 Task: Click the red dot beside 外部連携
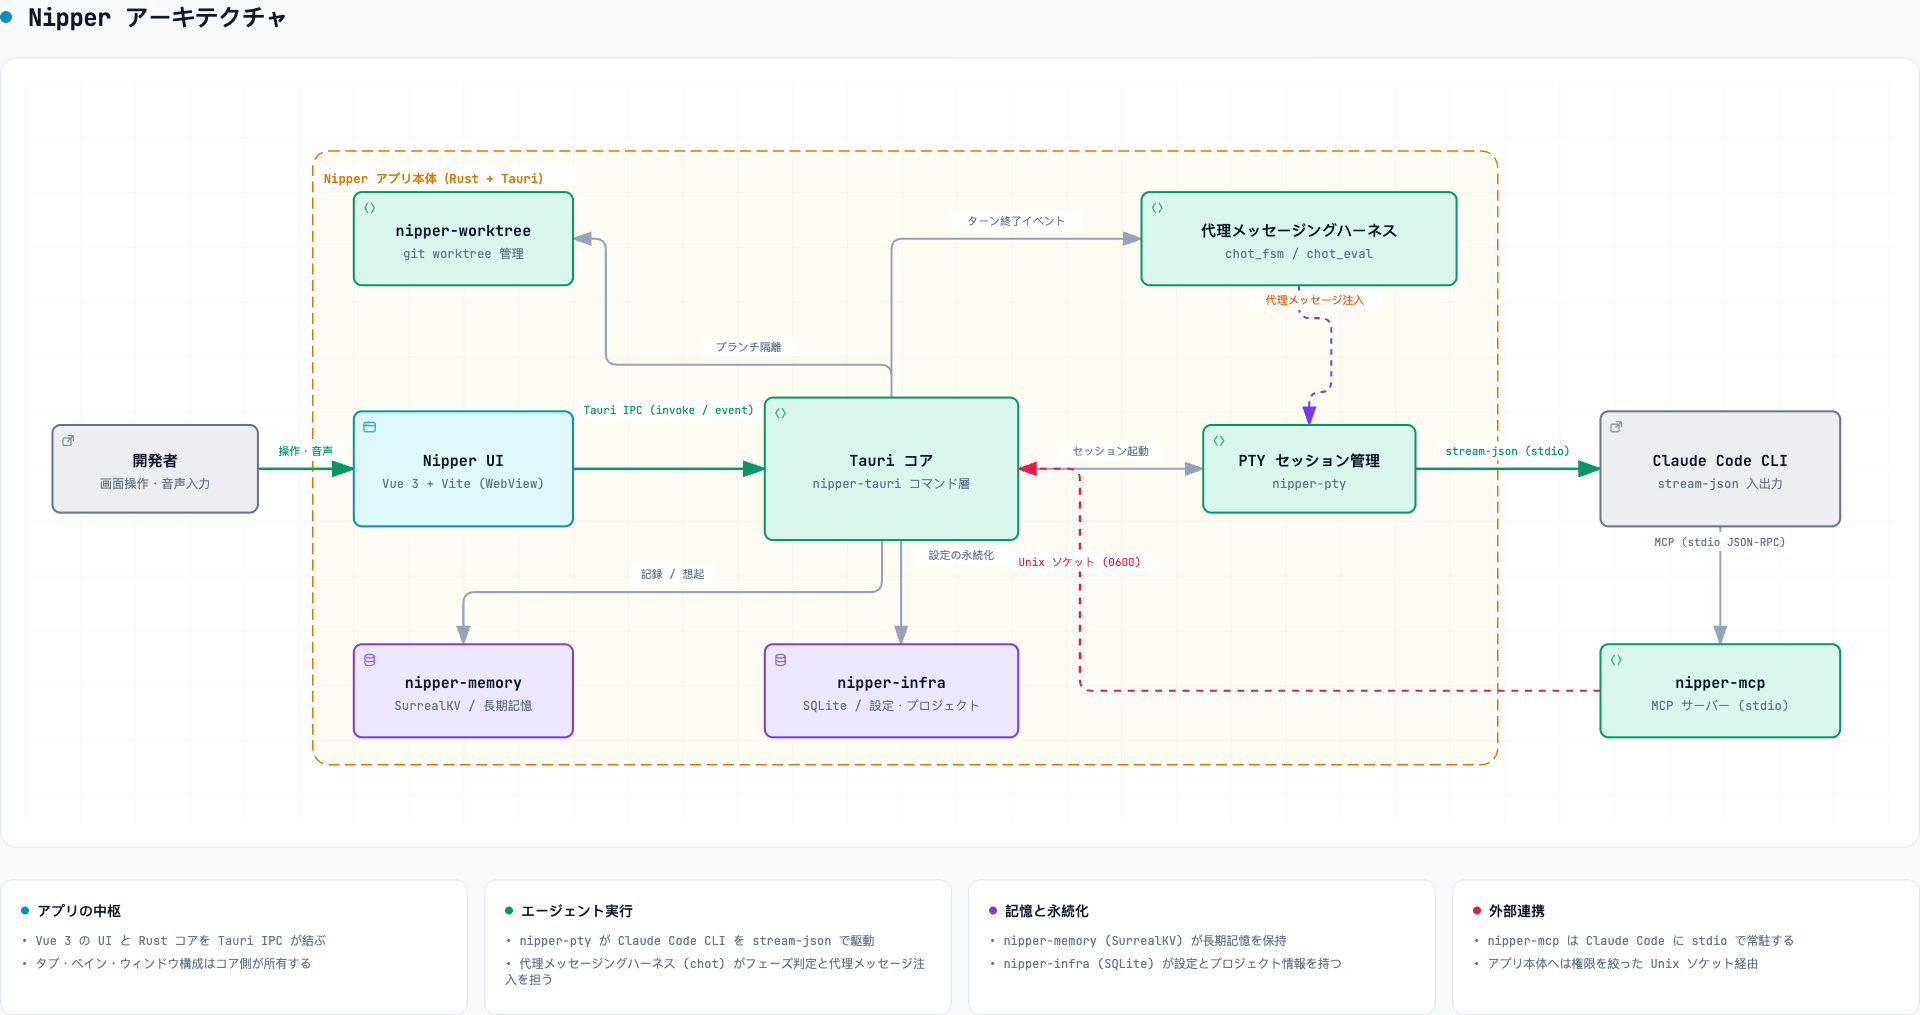(x=1477, y=911)
